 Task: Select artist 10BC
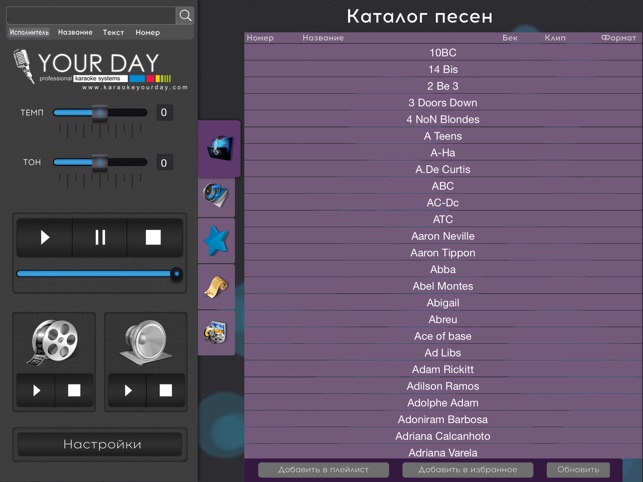443,53
